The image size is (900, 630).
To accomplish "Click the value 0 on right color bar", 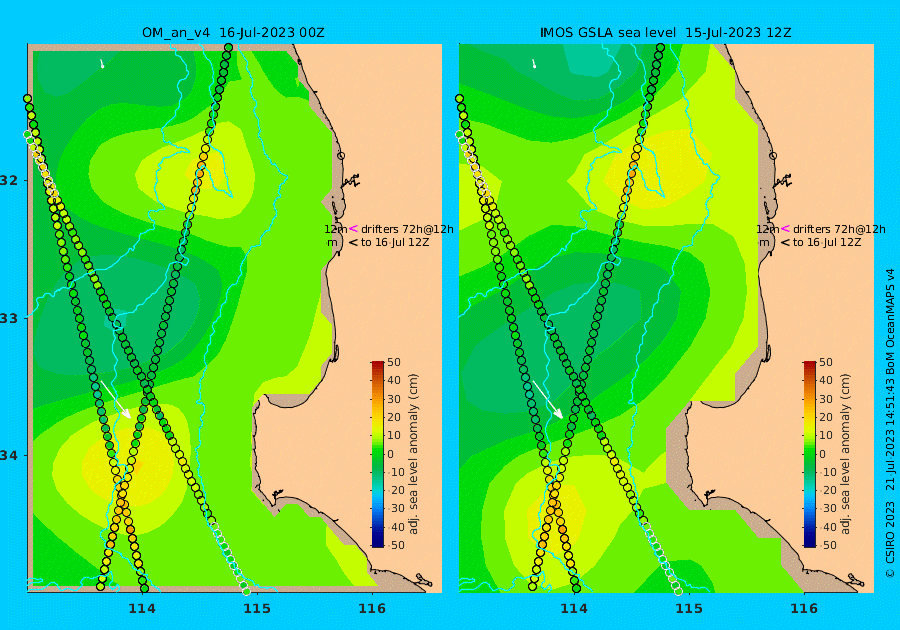I will click(823, 454).
